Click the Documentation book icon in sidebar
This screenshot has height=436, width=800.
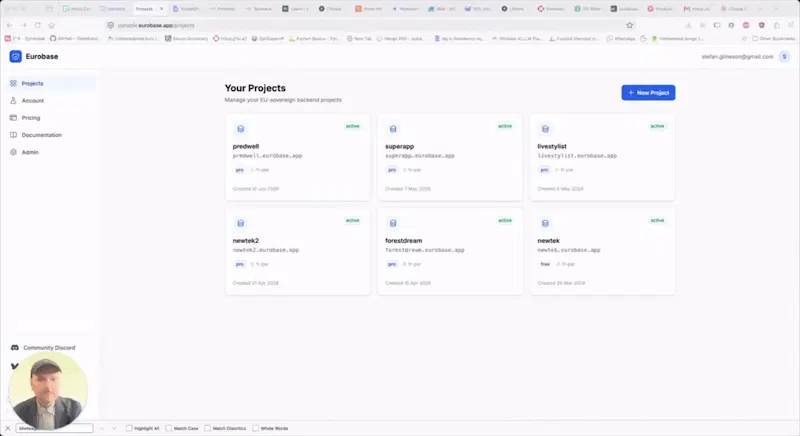point(13,135)
